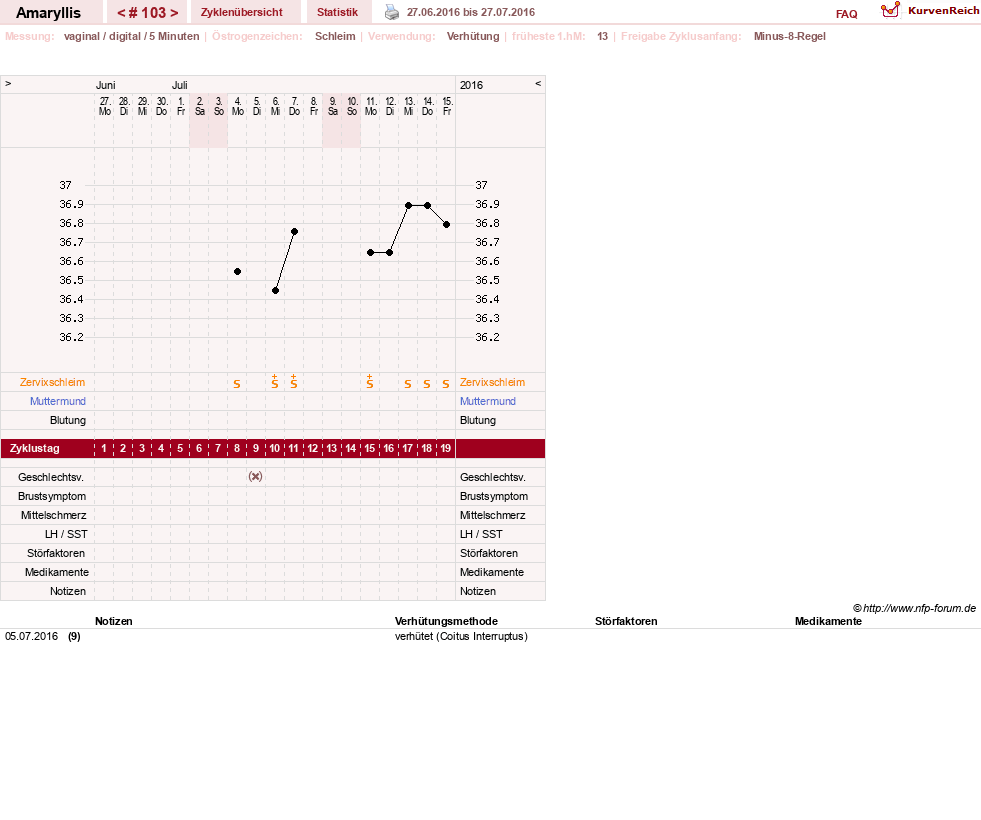Click the date column 10. So
Viewport: 981px width, 820px height.
click(x=352, y=106)
